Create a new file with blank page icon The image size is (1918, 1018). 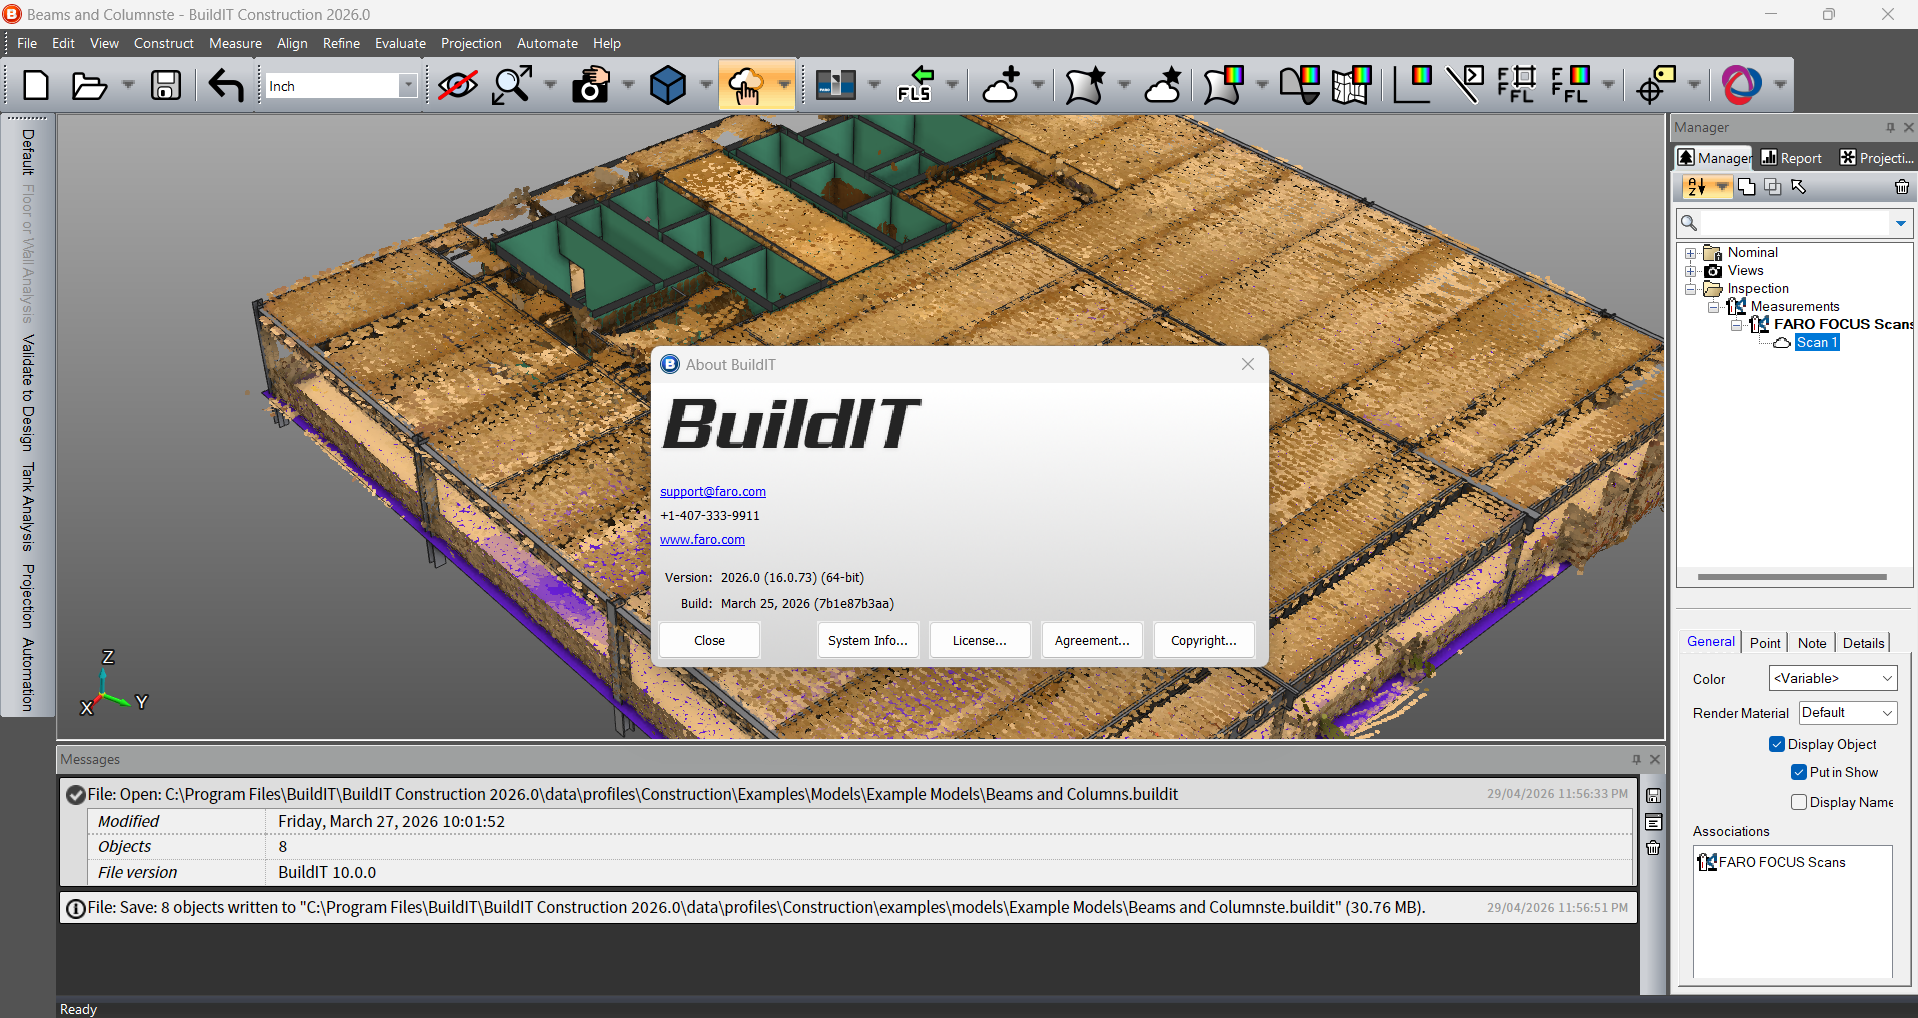[x=36, y=86]
